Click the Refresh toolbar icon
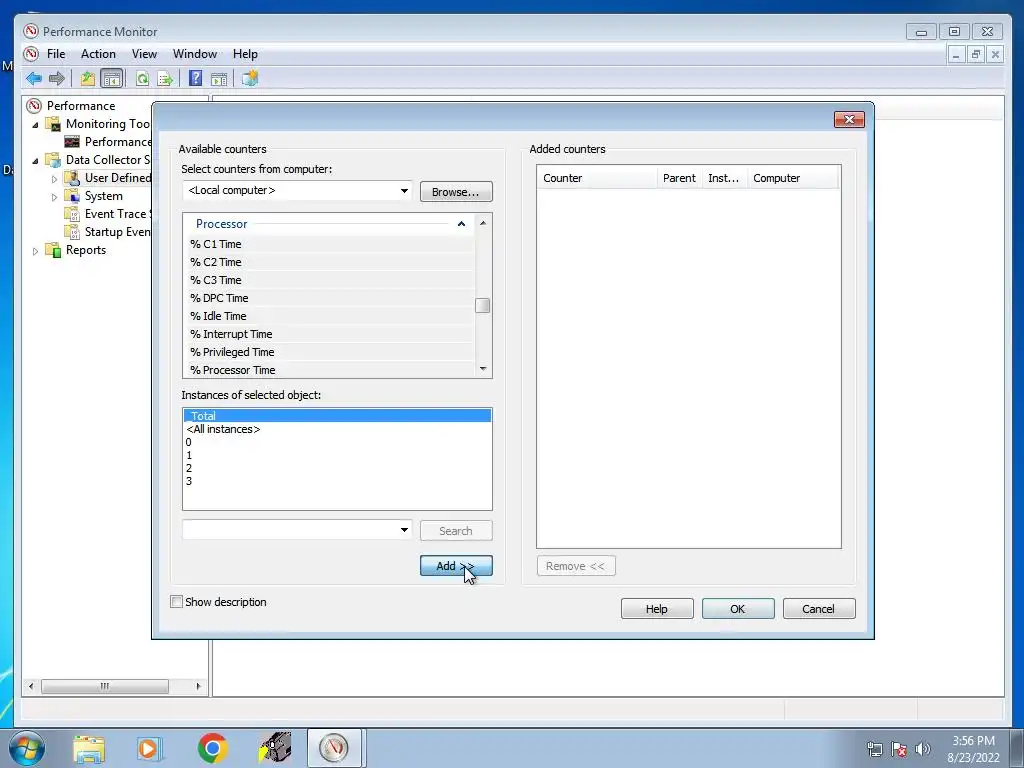 point(142,79)
